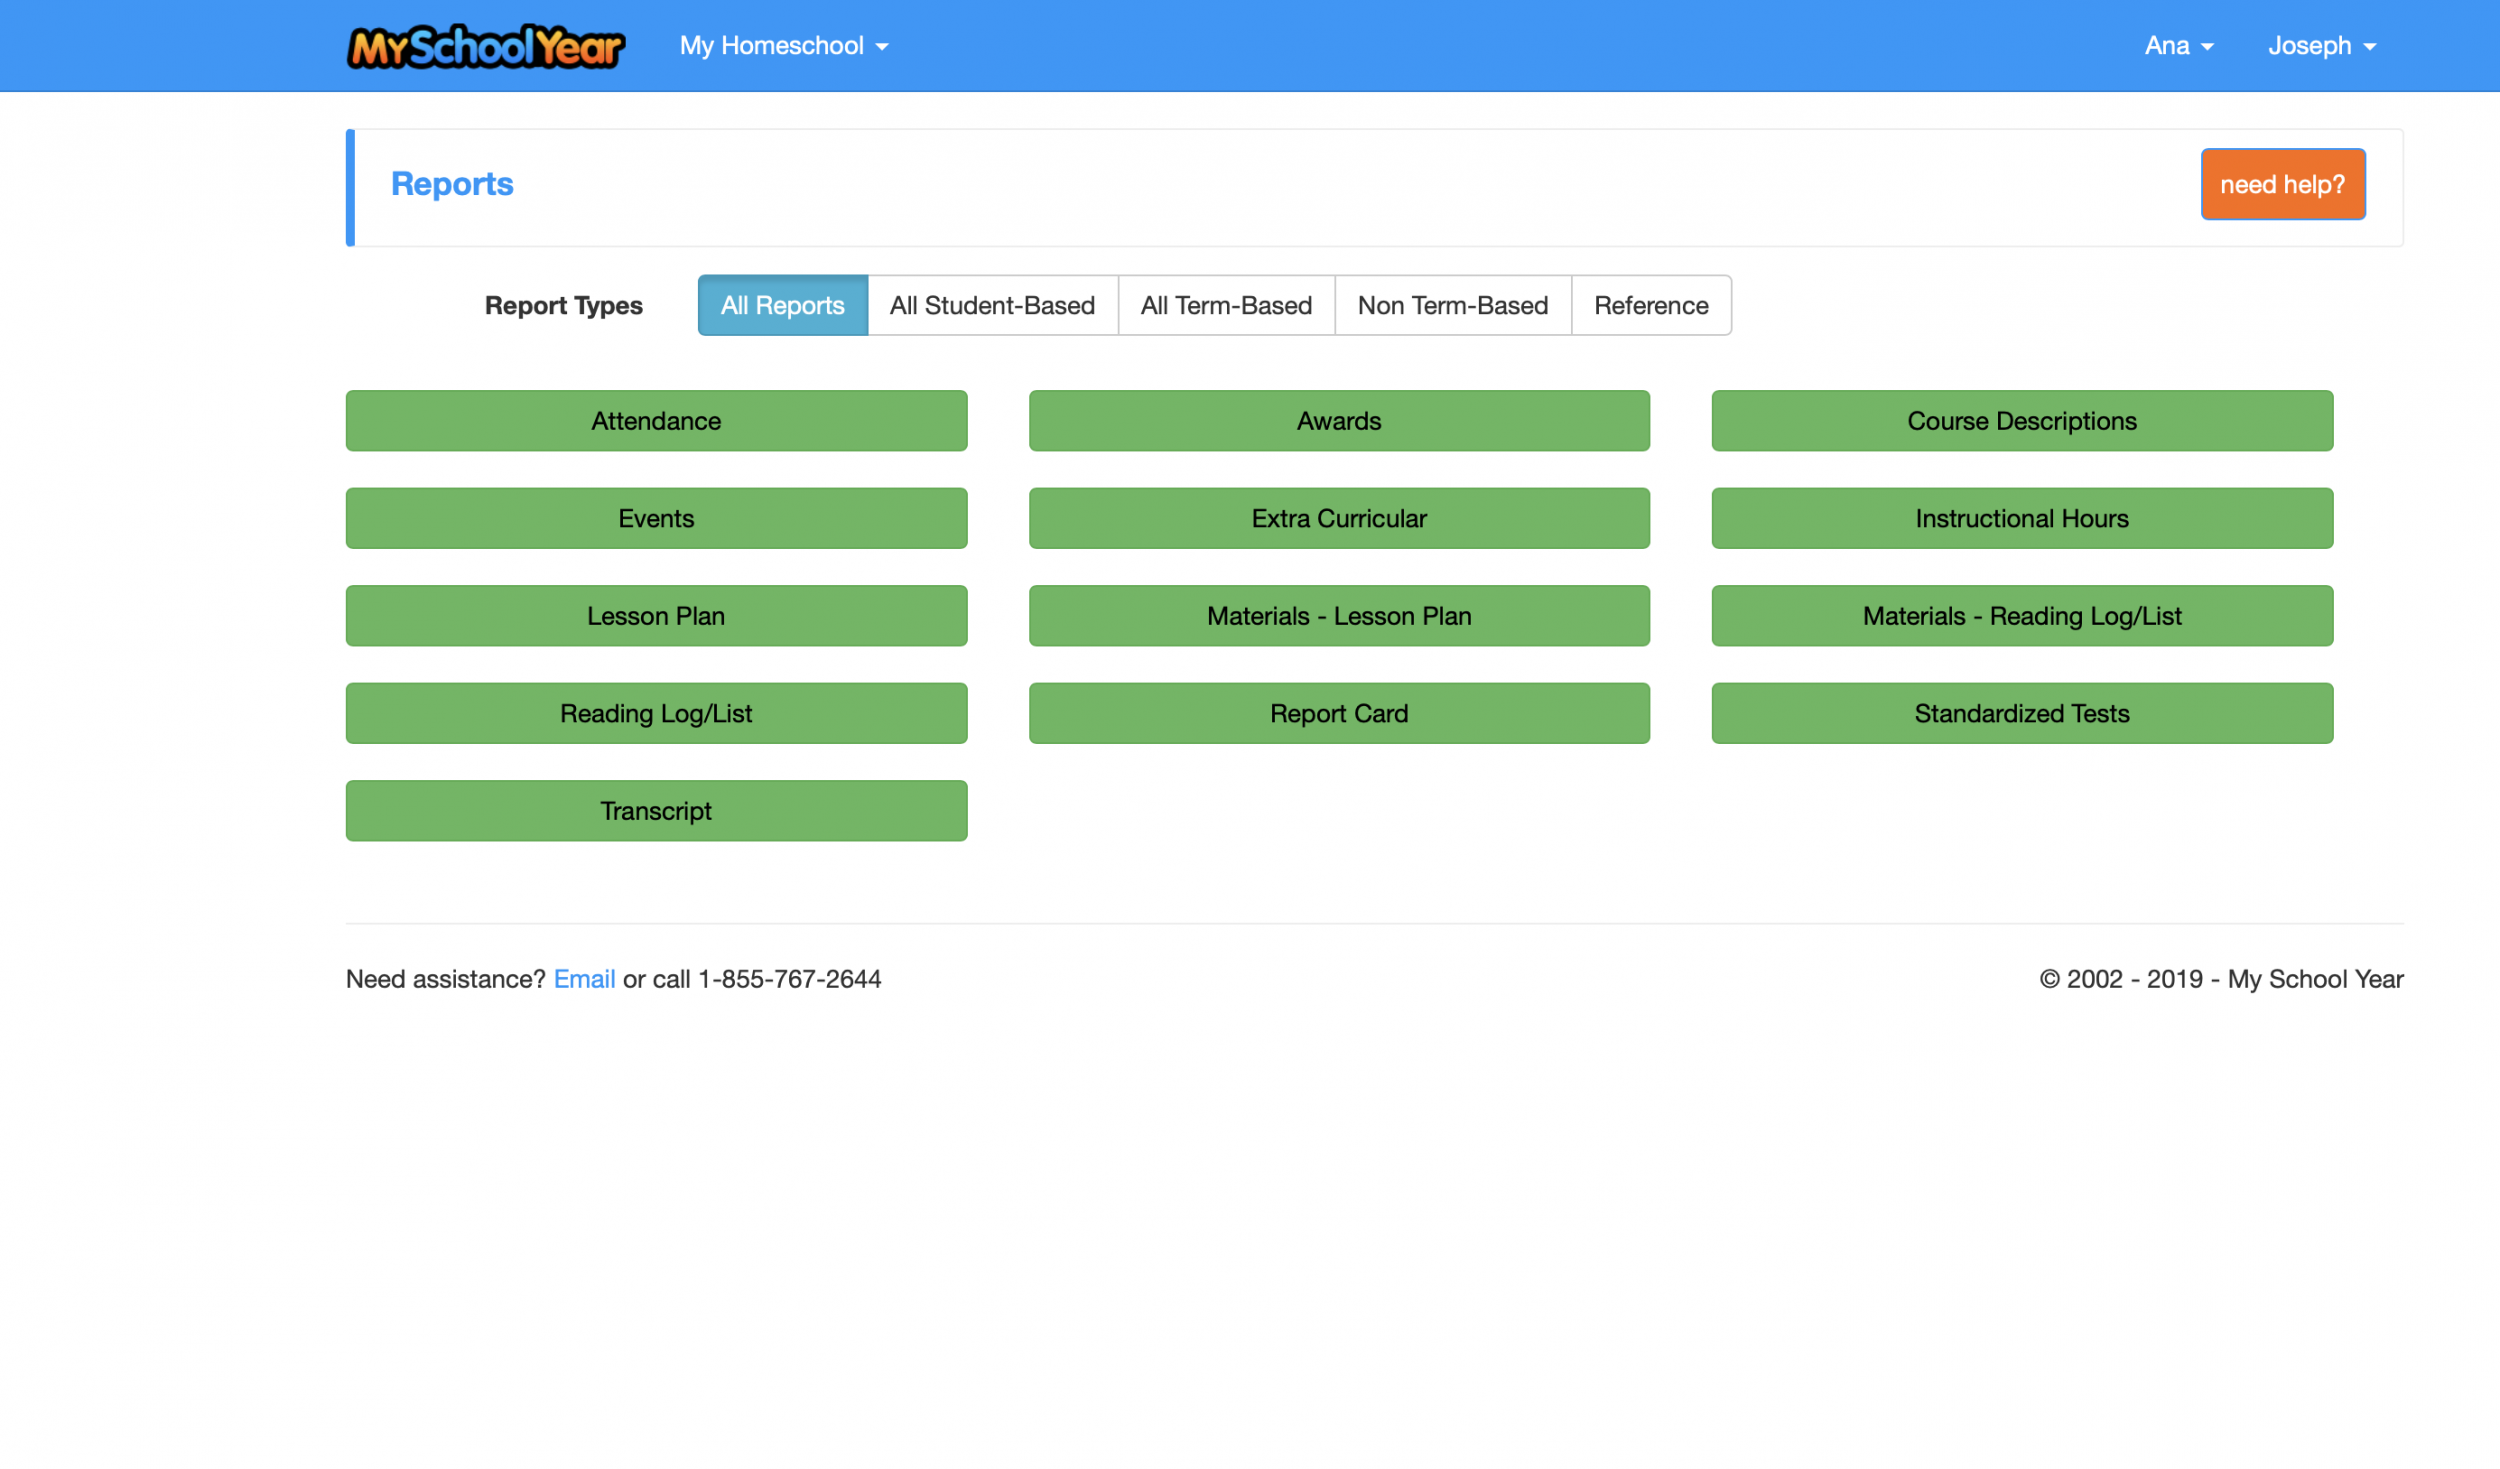This screenshot has height=1469, width=2500.
Task: Click the phone number 1-855-767-2644
Action: [x=789, y=979]
